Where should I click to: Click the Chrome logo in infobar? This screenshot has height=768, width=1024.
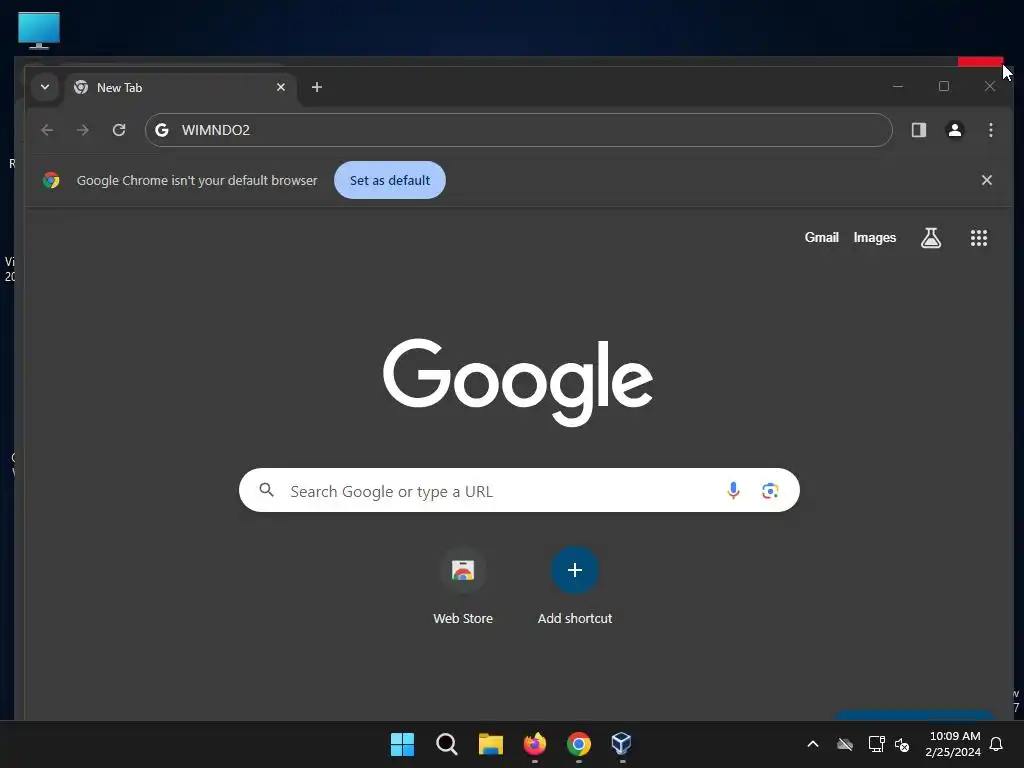(51, 180)
